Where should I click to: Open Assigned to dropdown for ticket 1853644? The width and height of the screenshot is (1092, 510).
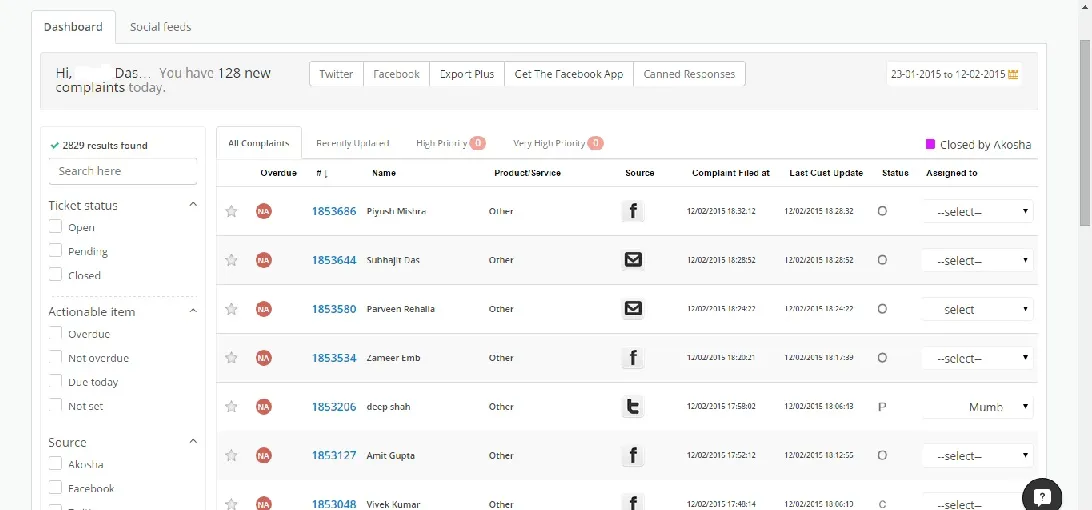[x=978, y=260]
